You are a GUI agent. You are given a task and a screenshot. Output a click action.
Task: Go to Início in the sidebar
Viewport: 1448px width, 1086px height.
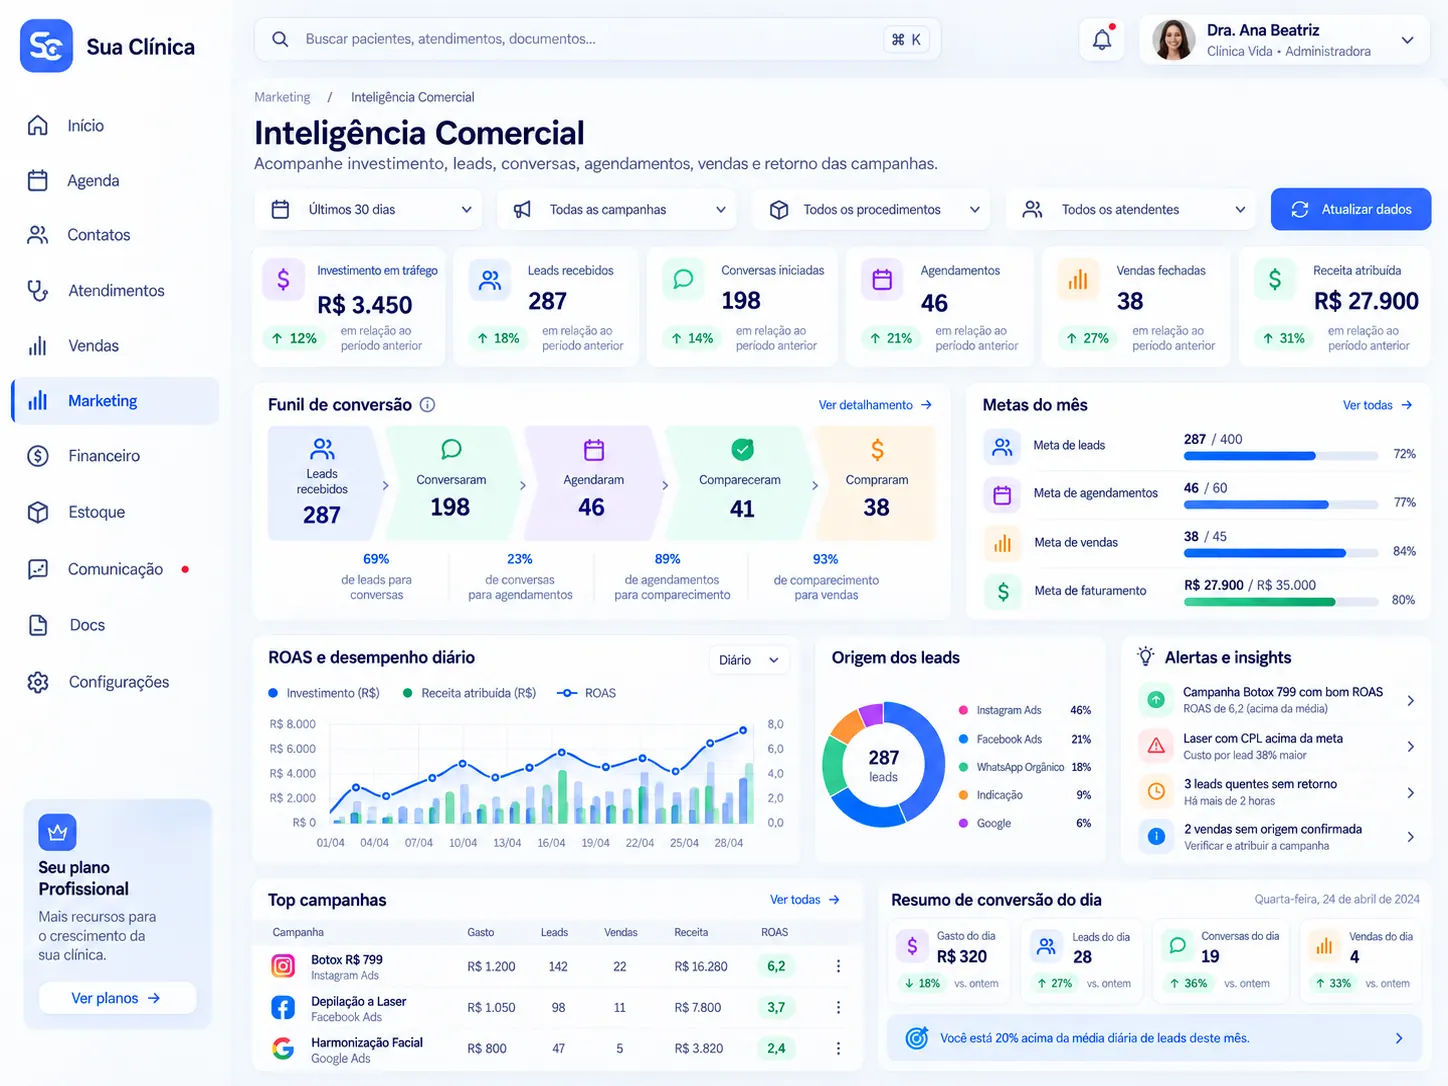tap(115, 126)
